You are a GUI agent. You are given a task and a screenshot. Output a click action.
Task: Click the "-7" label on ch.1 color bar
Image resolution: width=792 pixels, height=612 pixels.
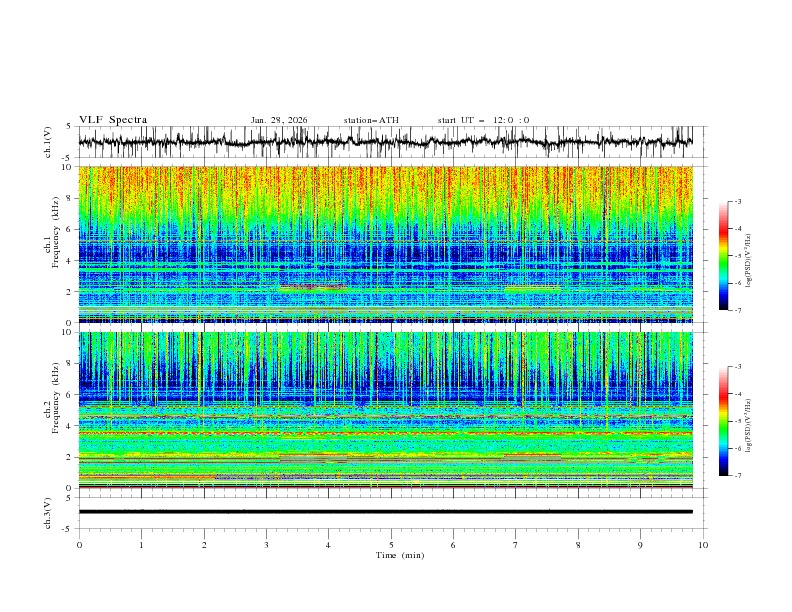coord(738,310)
